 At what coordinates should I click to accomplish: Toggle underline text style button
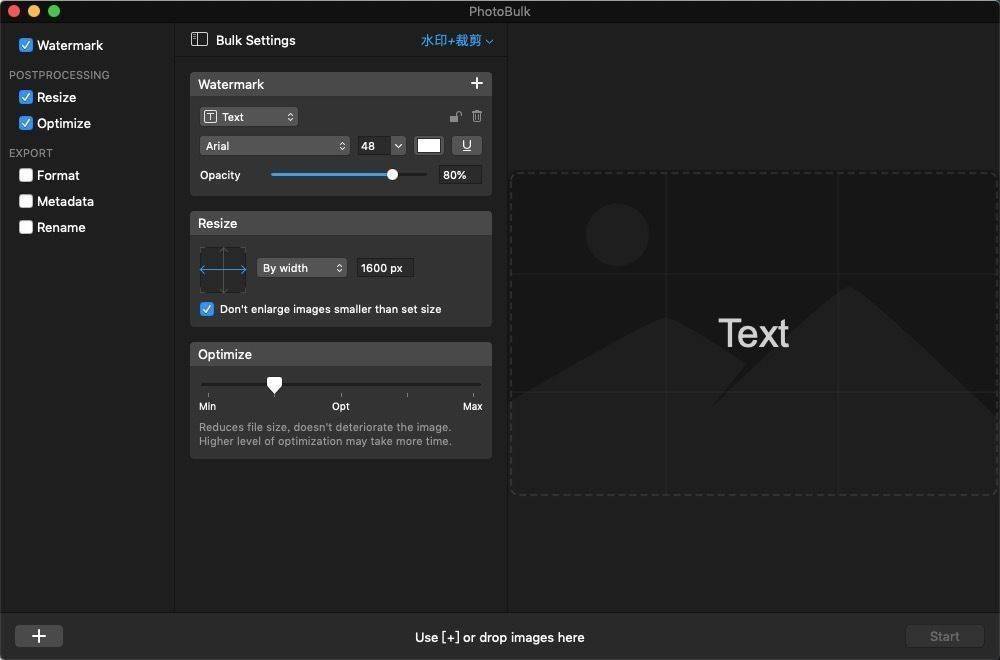(x=466, y=146)
